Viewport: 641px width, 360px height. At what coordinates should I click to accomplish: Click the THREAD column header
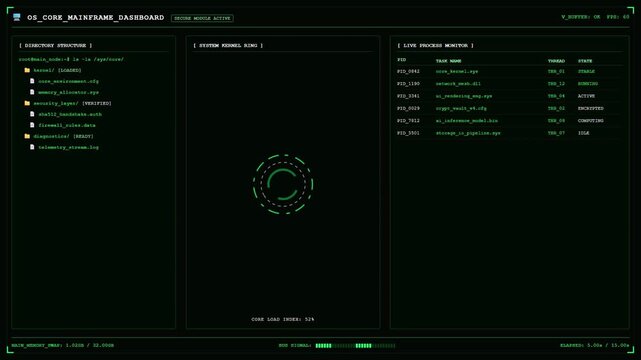[556, 61]
